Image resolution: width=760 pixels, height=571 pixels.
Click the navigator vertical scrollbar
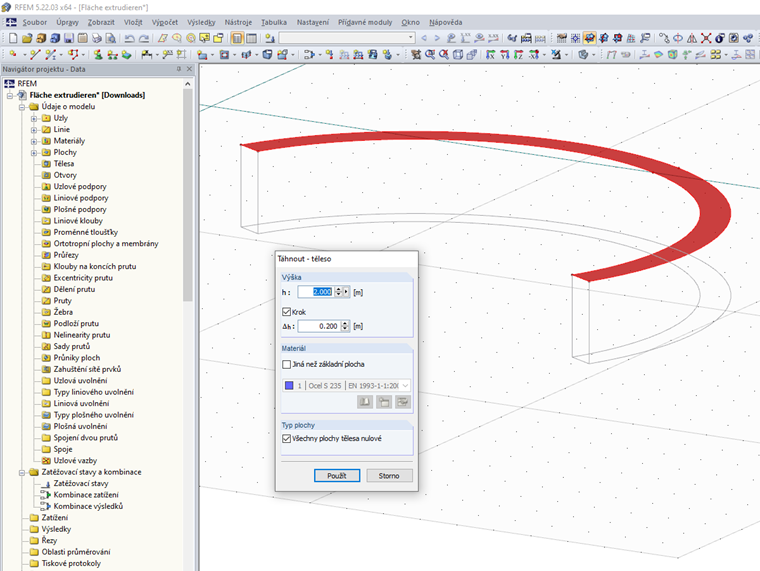[x=188, y=194]
